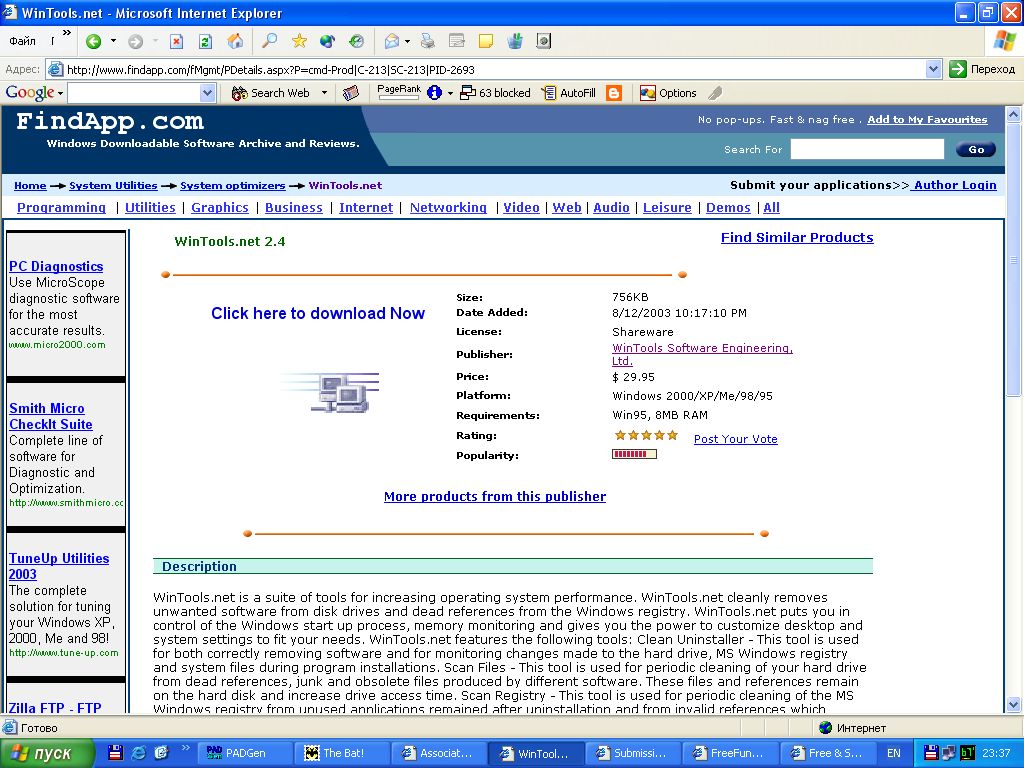
Task: Open the Файл menu
Action: (x=22, y=41)
